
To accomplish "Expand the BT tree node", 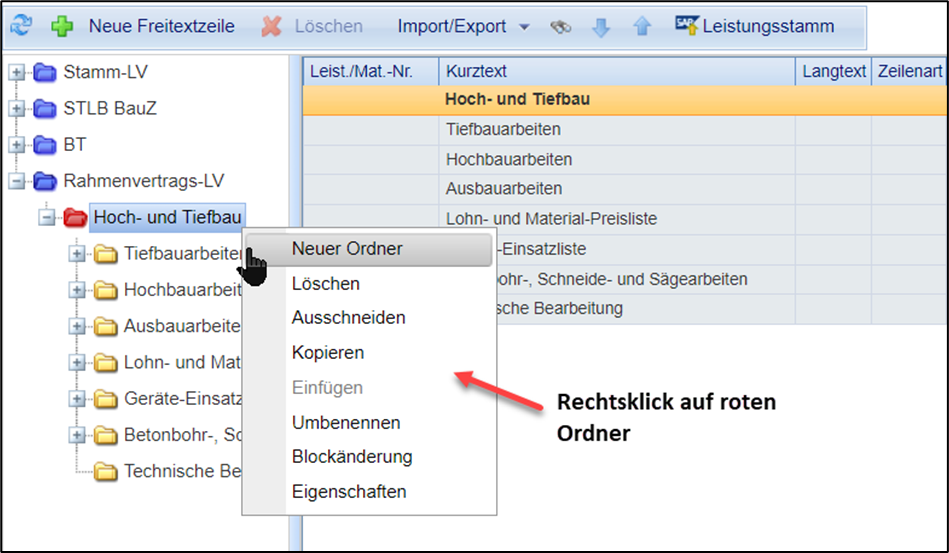I will pyautogui.click(x=16, y=145).
